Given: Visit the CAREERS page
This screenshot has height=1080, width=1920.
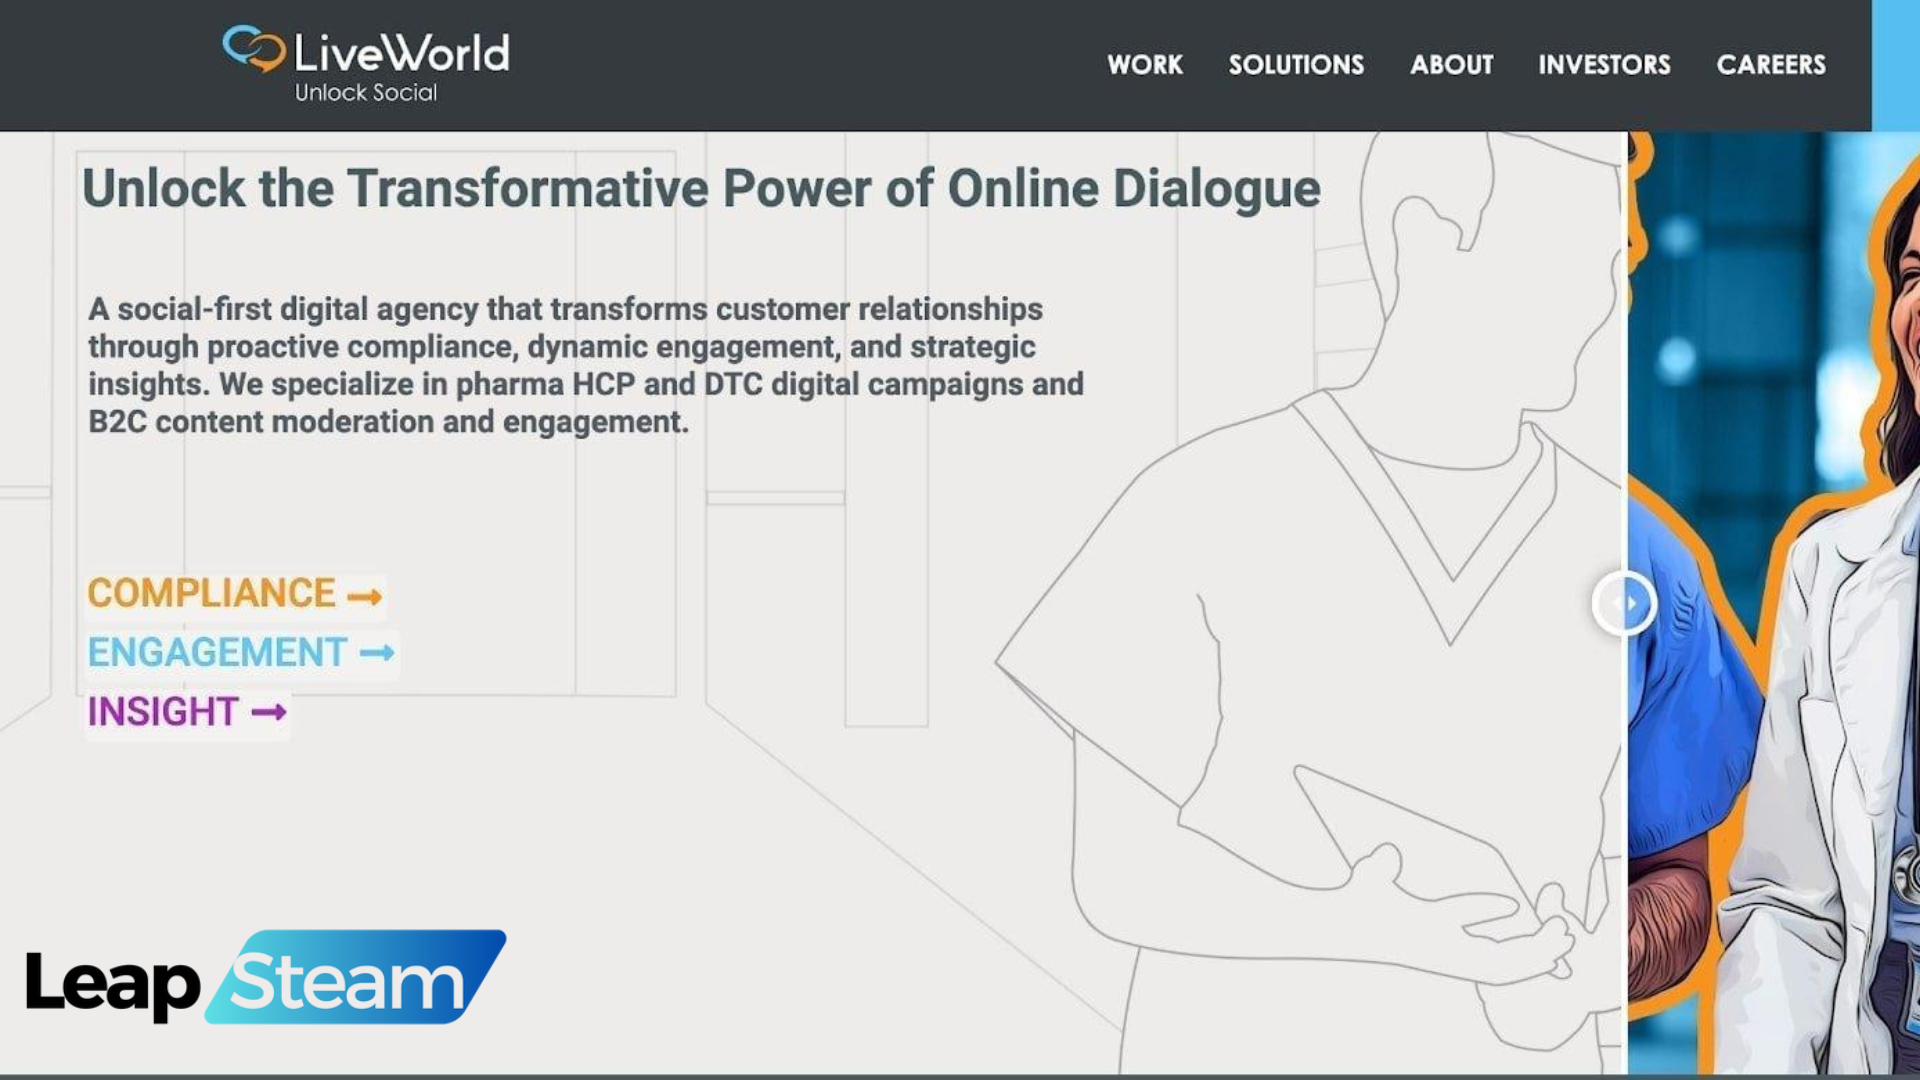Looking at the screenshot, I should [x=1771, y=65].
